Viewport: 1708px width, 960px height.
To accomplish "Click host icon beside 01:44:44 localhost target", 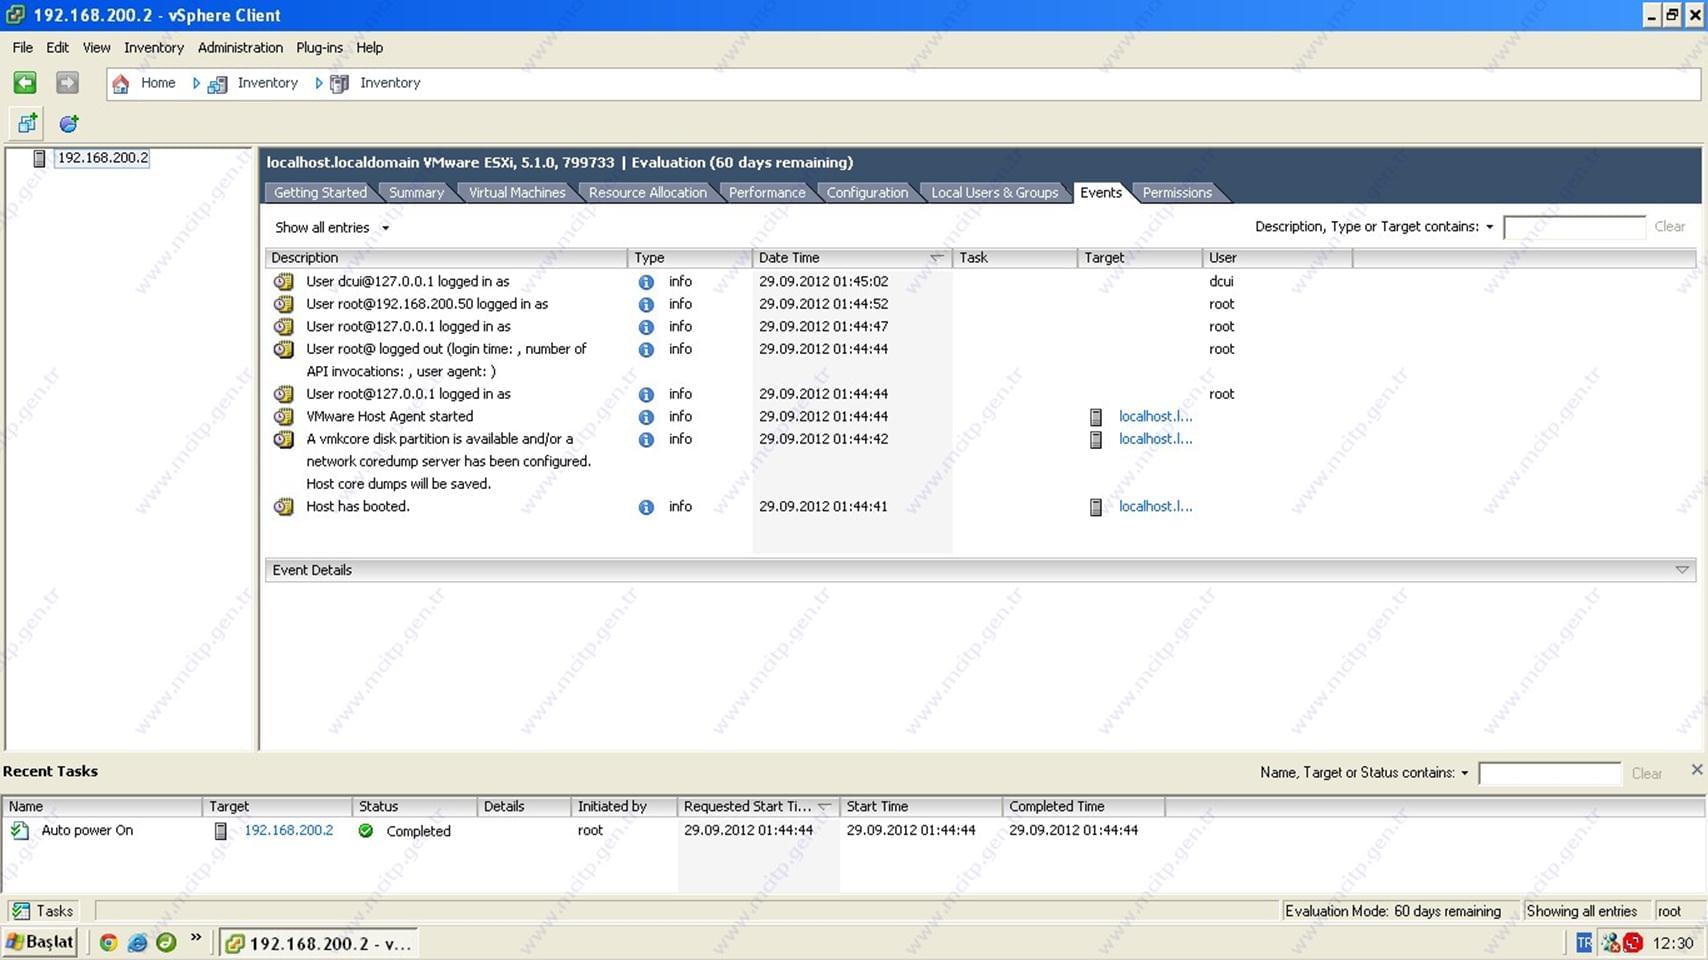I will 1096,417.
